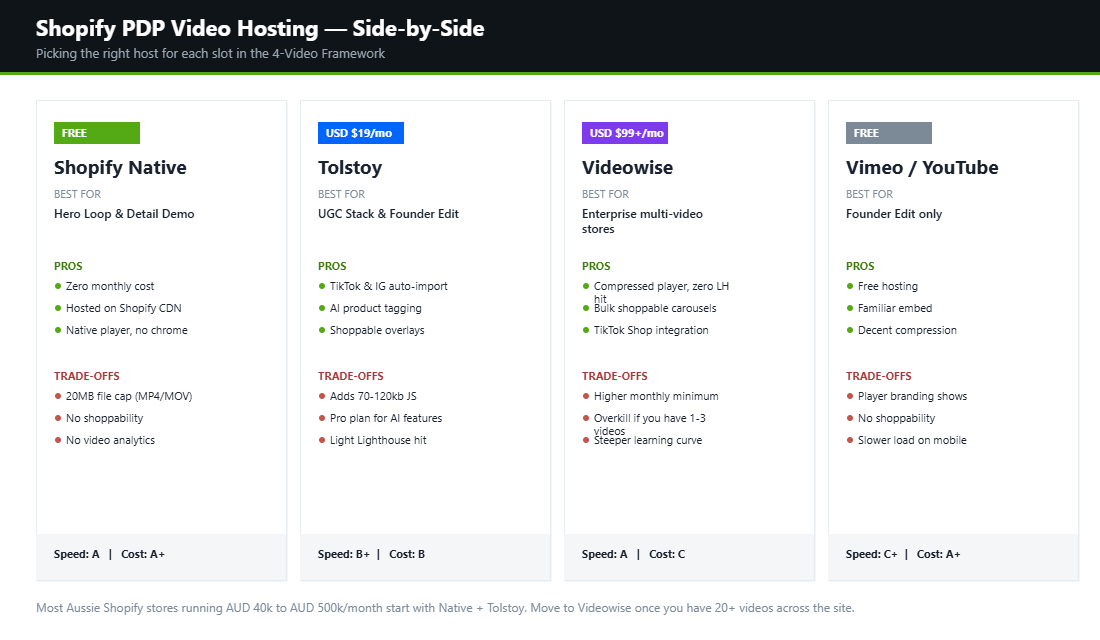1100x640 pixels.
Task: Click 'AI product tagging' item
Action: point(375,308)
